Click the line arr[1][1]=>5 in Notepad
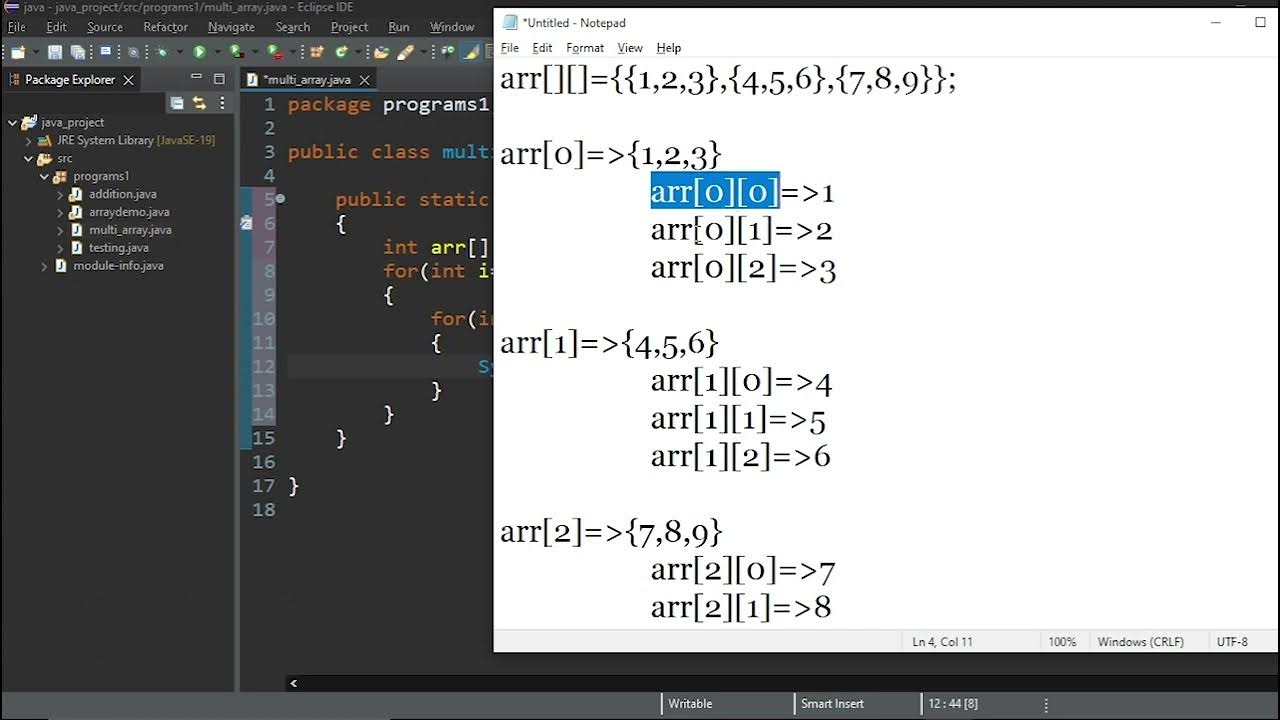This screenshot has height=720, width=1280. pyautogui.click(x=738, y=419)
